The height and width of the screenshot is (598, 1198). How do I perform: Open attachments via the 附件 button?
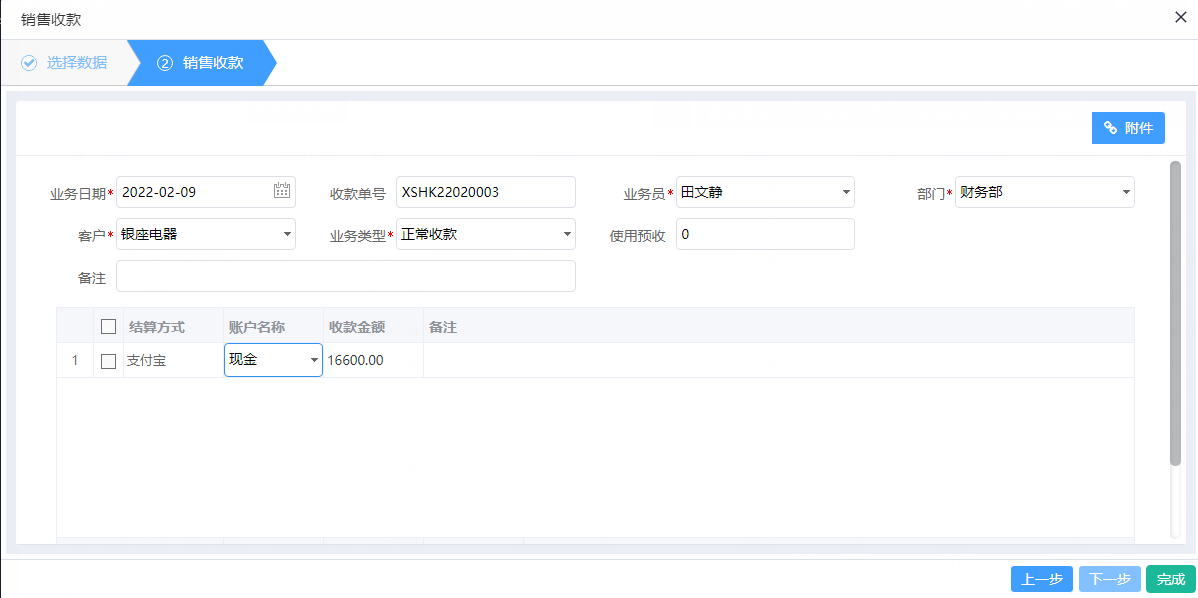point(1128,128)
